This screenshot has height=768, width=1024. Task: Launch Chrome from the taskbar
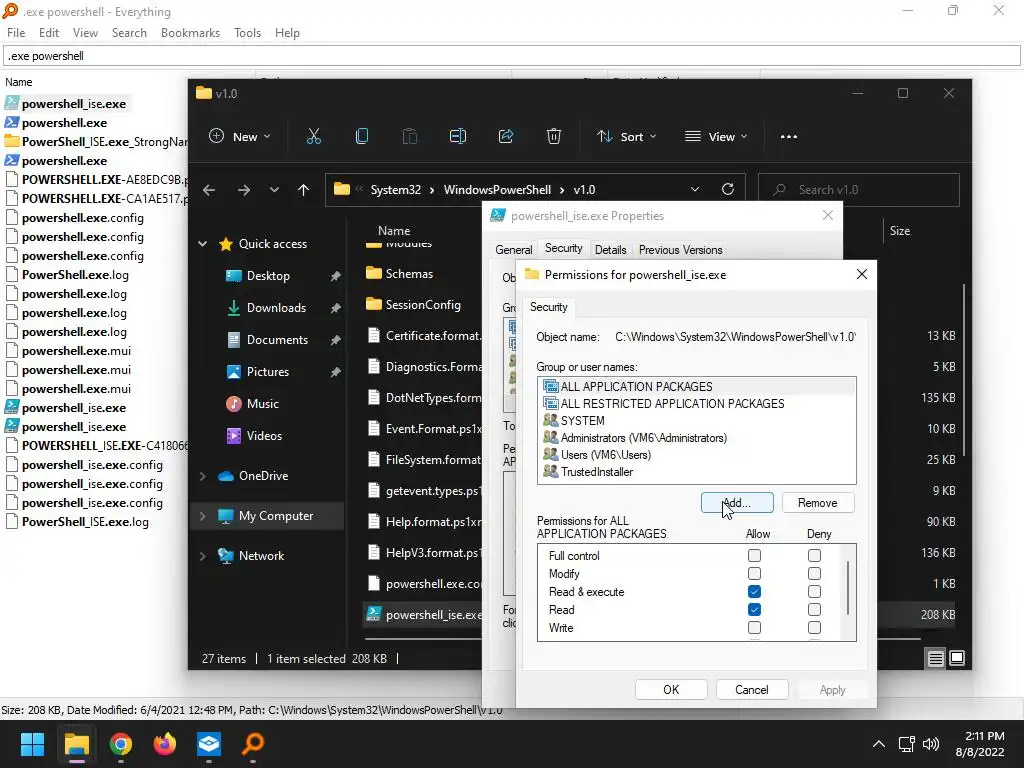[121, 744]
